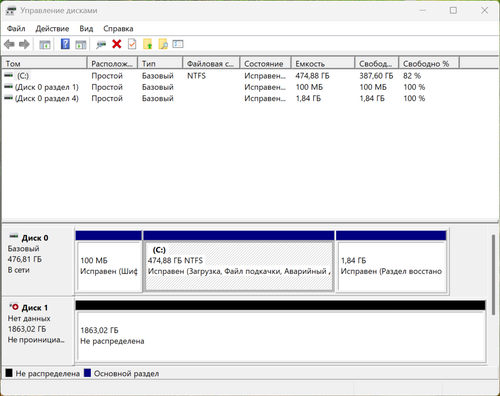Click the Forward arrow toolbar icon
Viewport: 500px width, 396px height.
pyautogui.click(x=24, y=44)
